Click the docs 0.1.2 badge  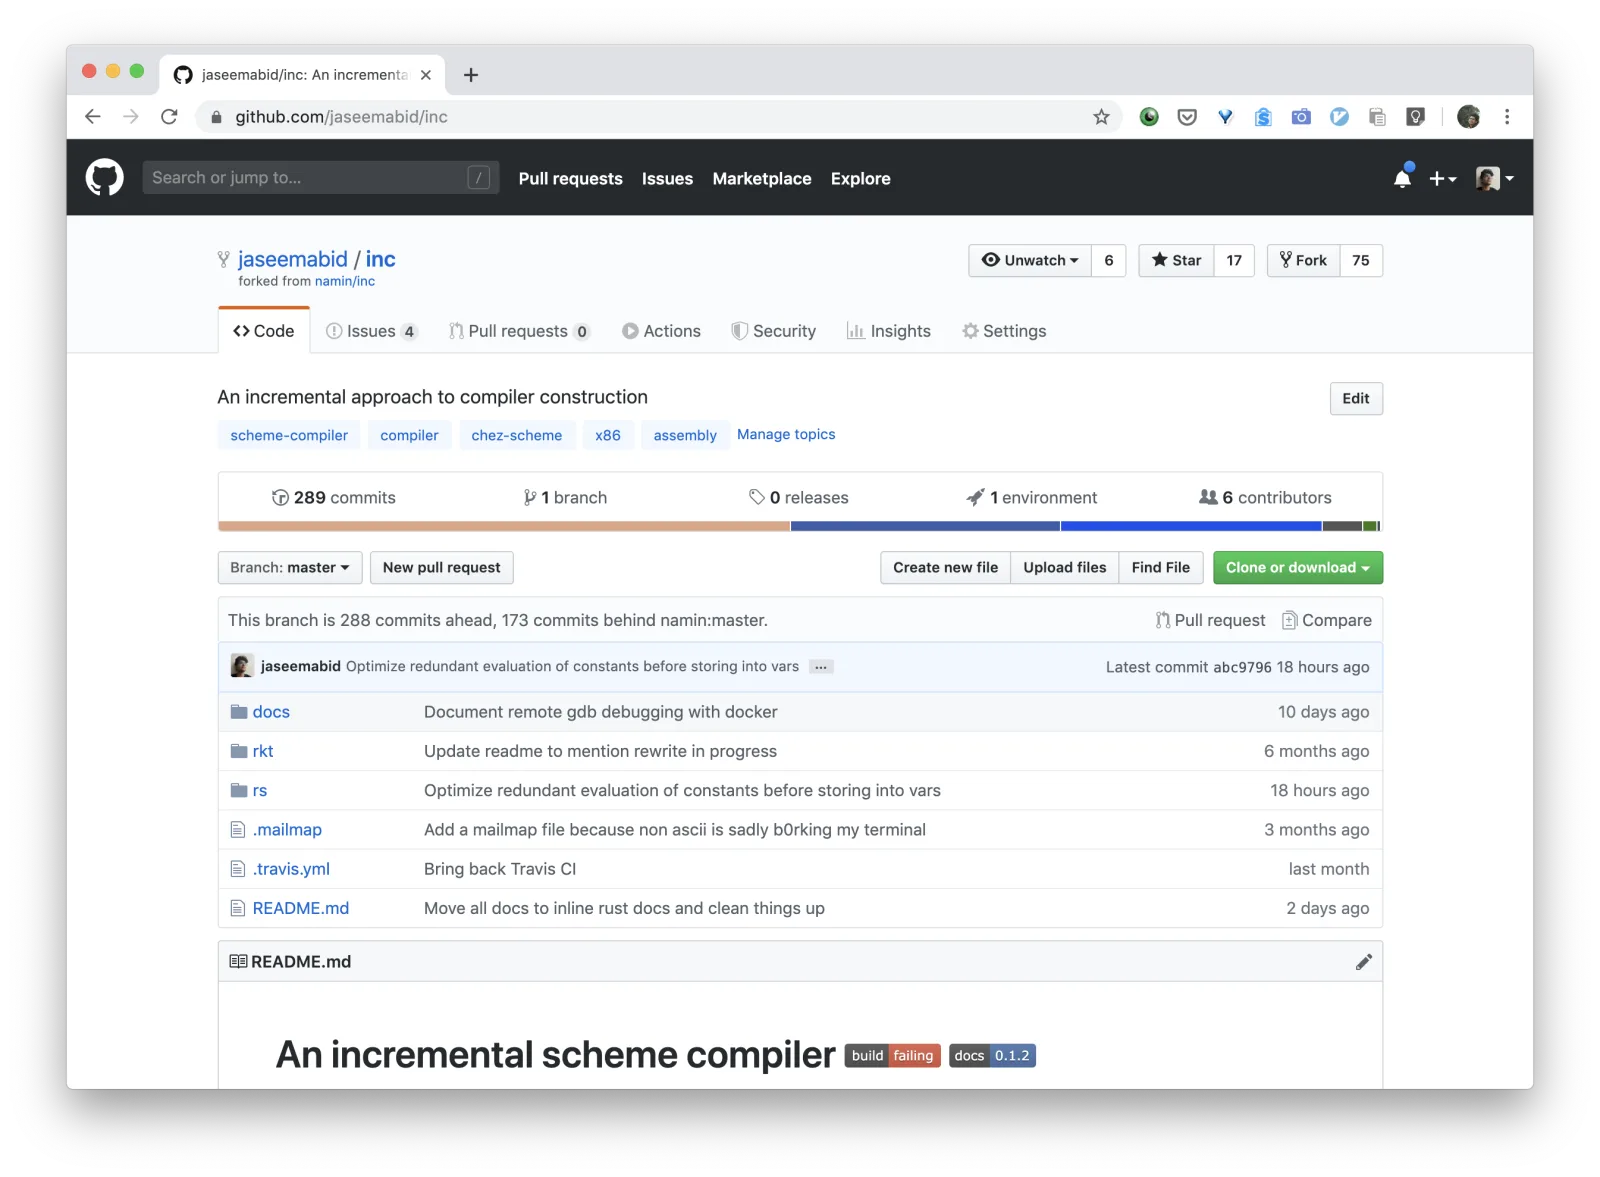[992, 1056]
